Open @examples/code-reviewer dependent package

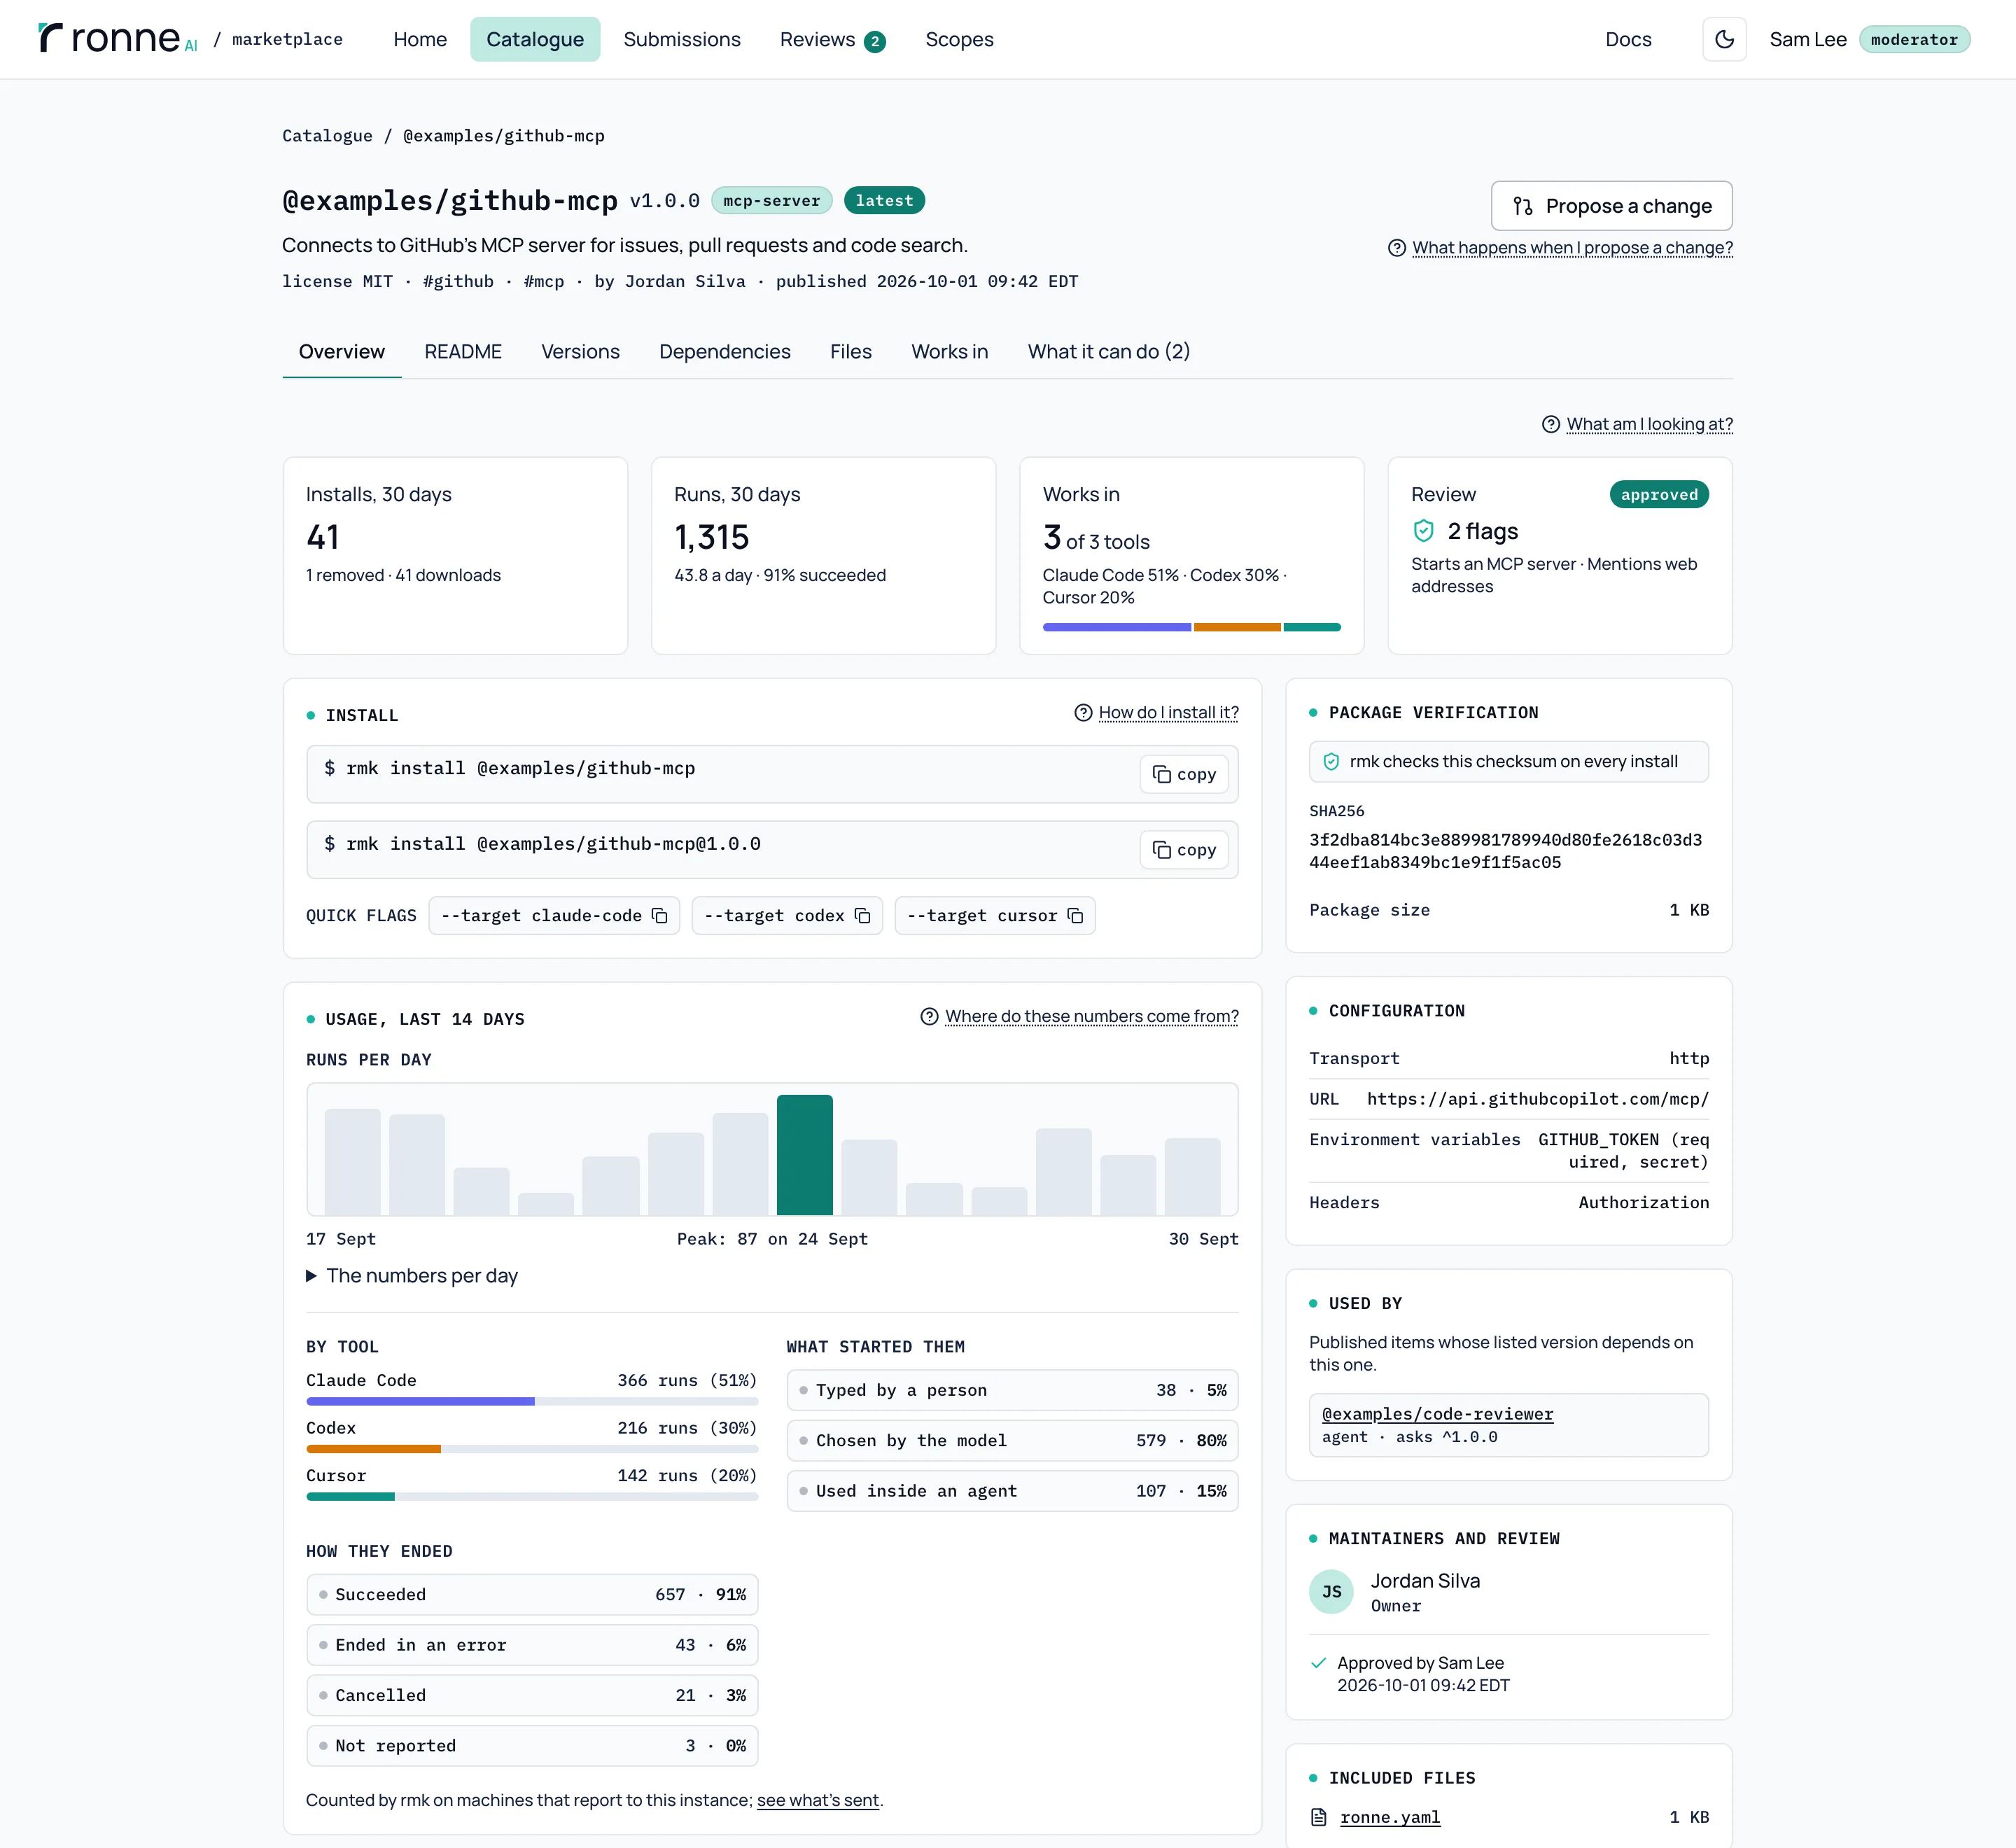(1437, 1414)
